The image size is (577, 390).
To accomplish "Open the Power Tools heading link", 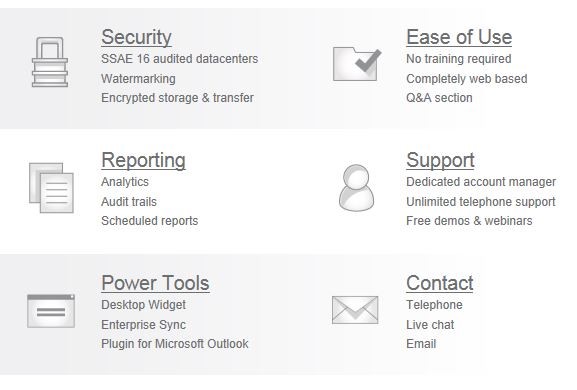I will pos(155,283).
